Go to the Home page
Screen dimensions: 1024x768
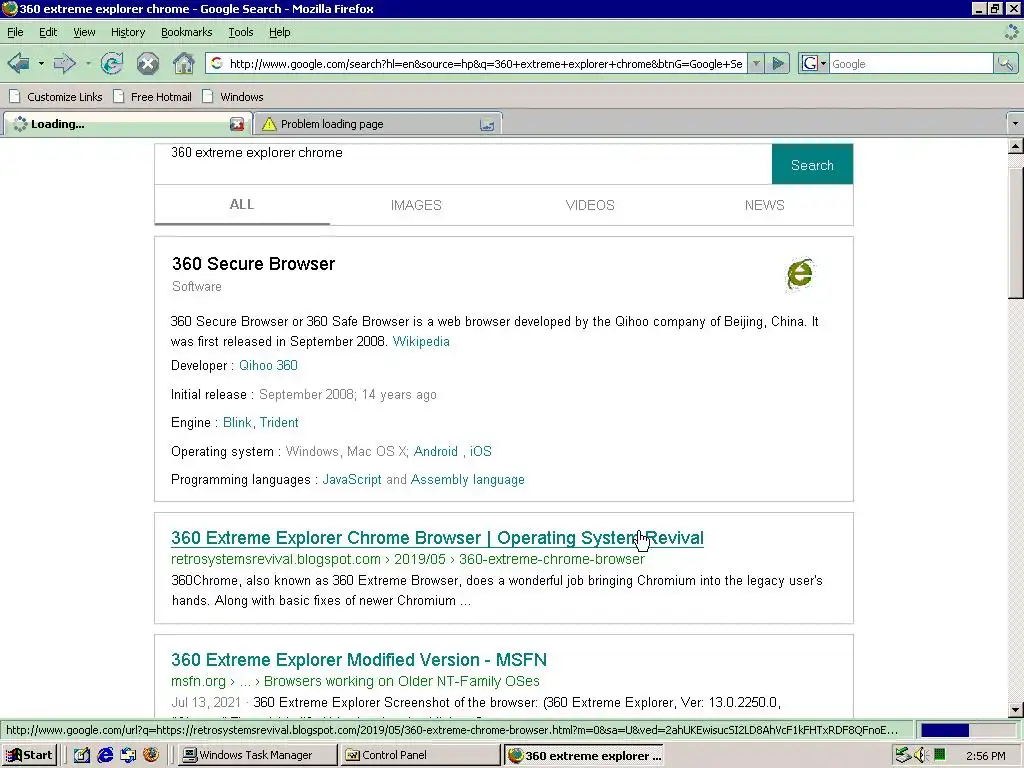point(184,63)
